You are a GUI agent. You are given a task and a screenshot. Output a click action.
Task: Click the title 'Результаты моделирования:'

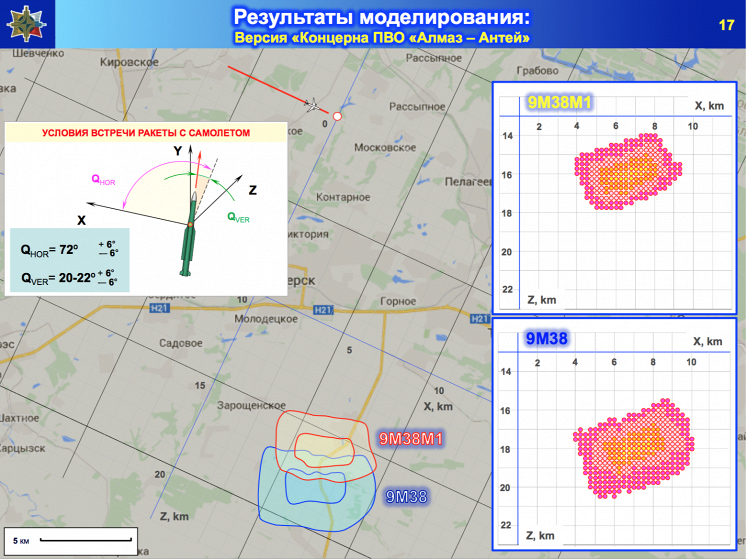382,17
